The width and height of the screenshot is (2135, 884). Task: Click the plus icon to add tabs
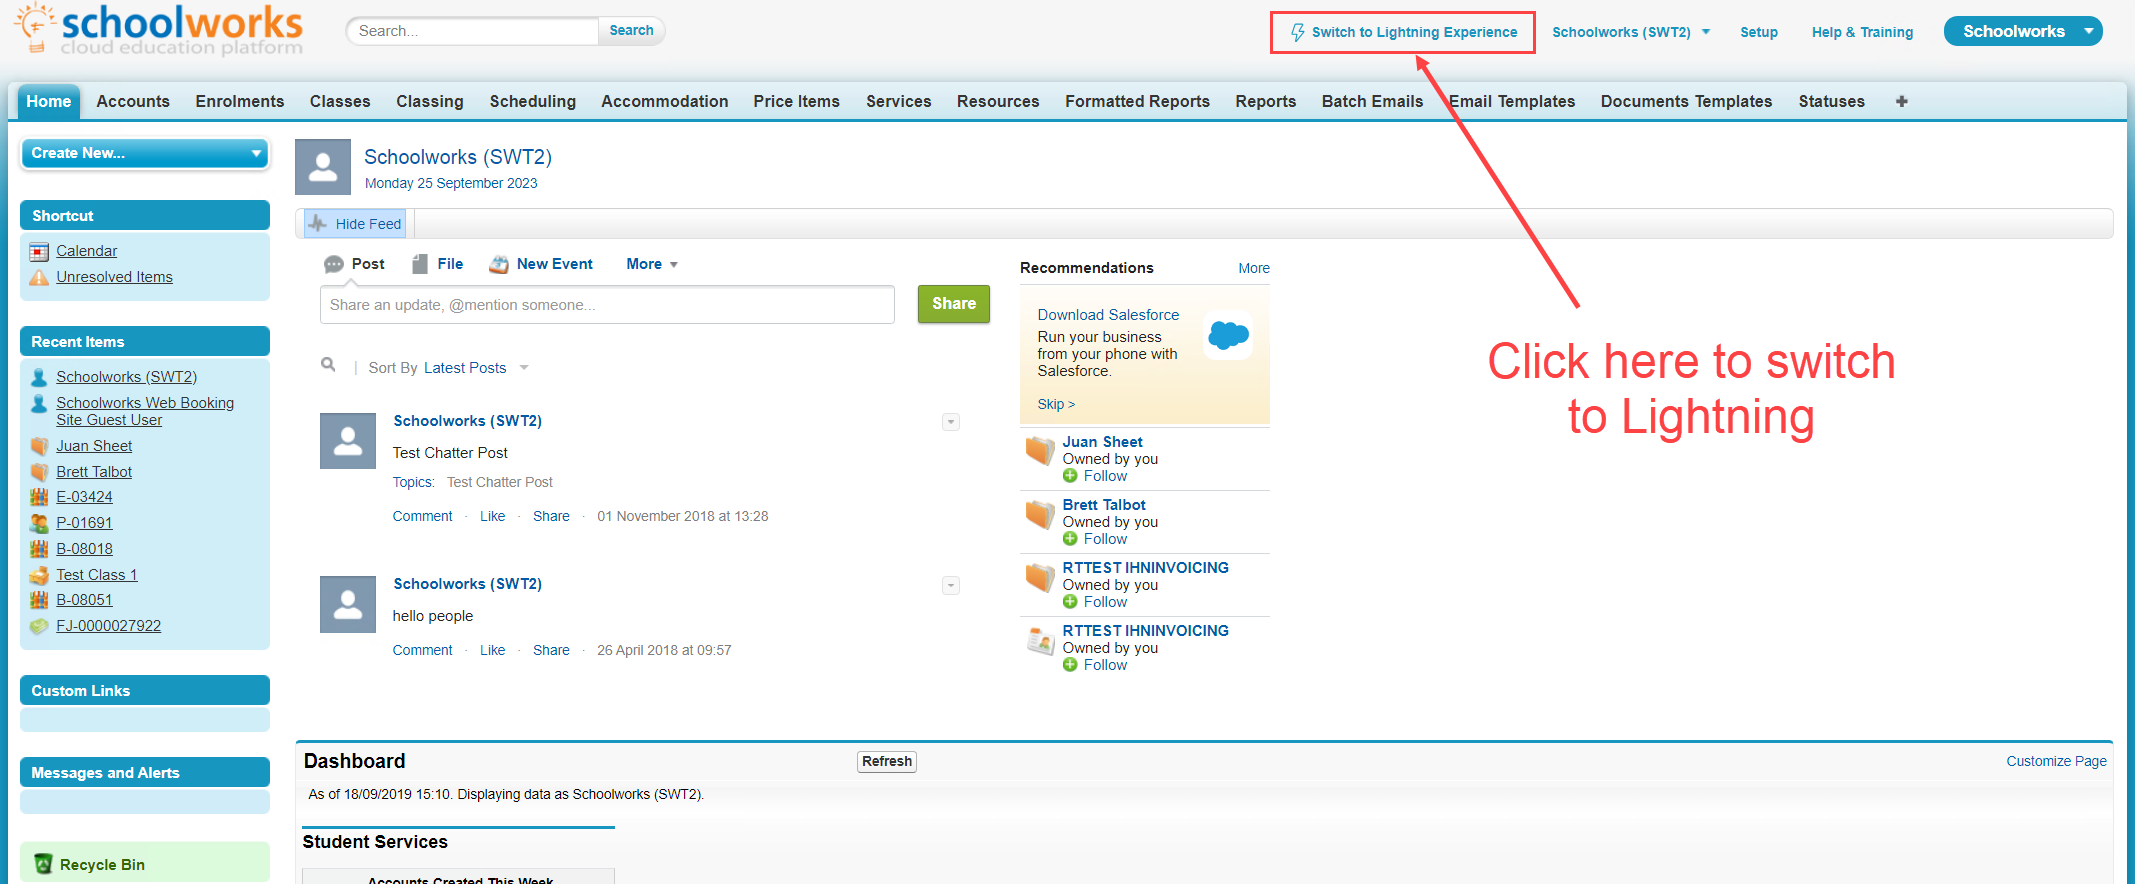point(1901,101)
